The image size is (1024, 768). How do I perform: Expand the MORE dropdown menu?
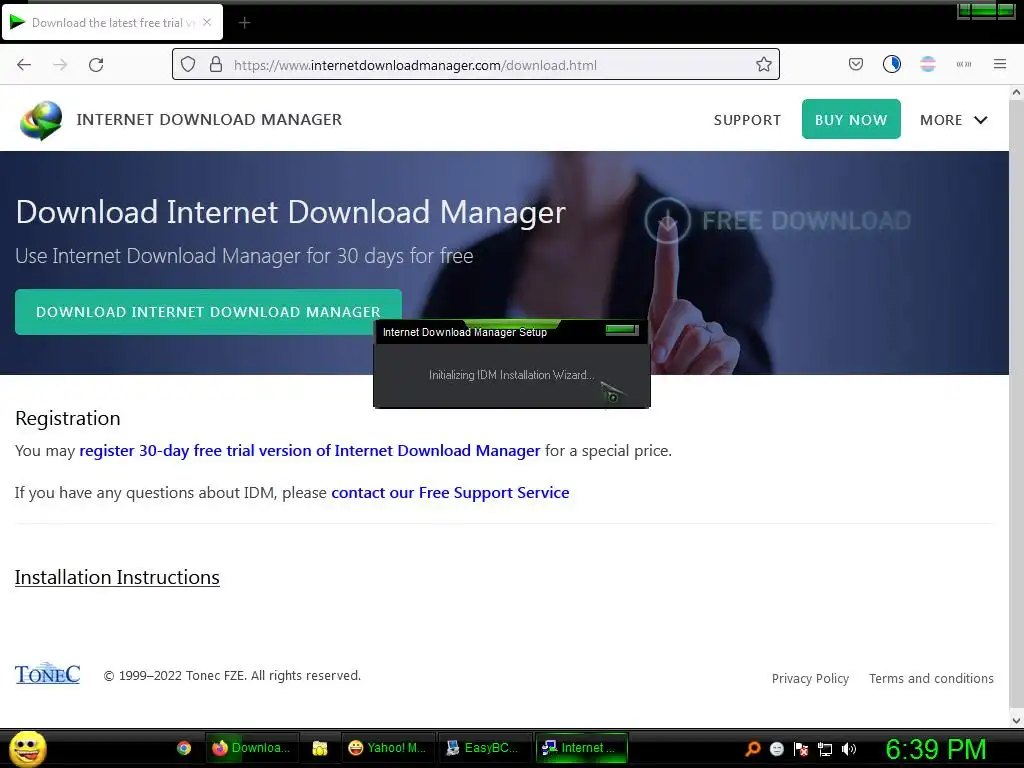953,120
